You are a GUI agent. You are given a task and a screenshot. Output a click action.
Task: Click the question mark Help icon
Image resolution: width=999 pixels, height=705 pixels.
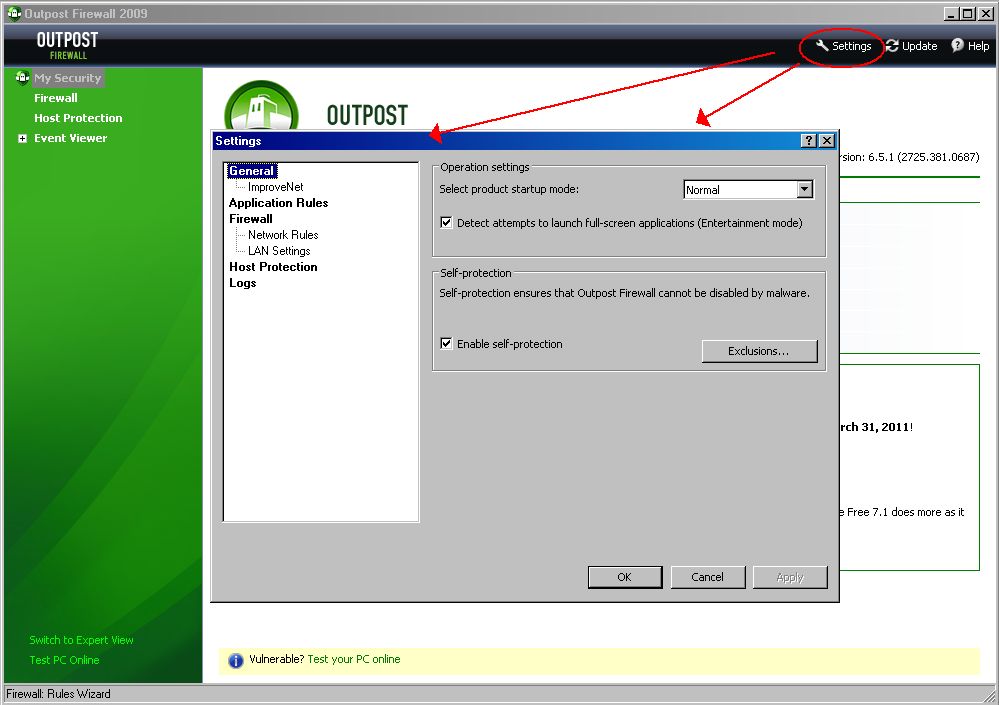(x=958, y=45)
